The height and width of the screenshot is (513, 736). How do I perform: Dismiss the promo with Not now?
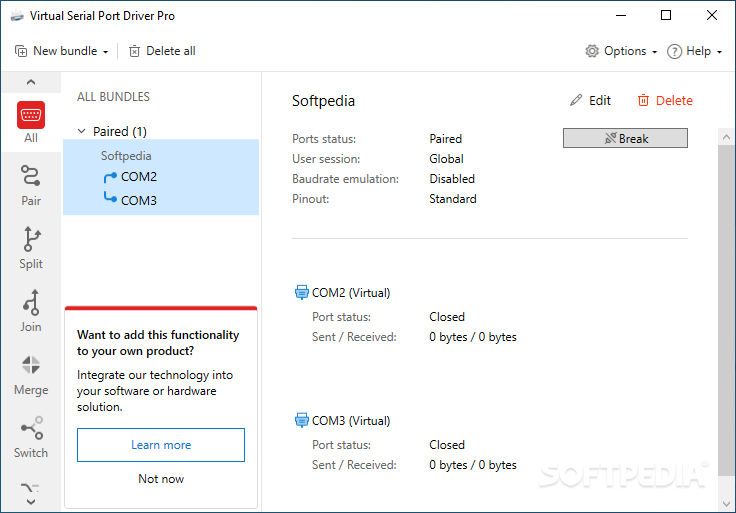point(161,479)
